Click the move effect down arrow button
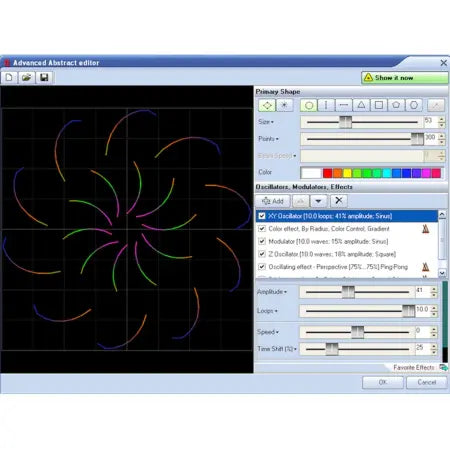Screen dimensions: 450x450 (x=319, y=201)
